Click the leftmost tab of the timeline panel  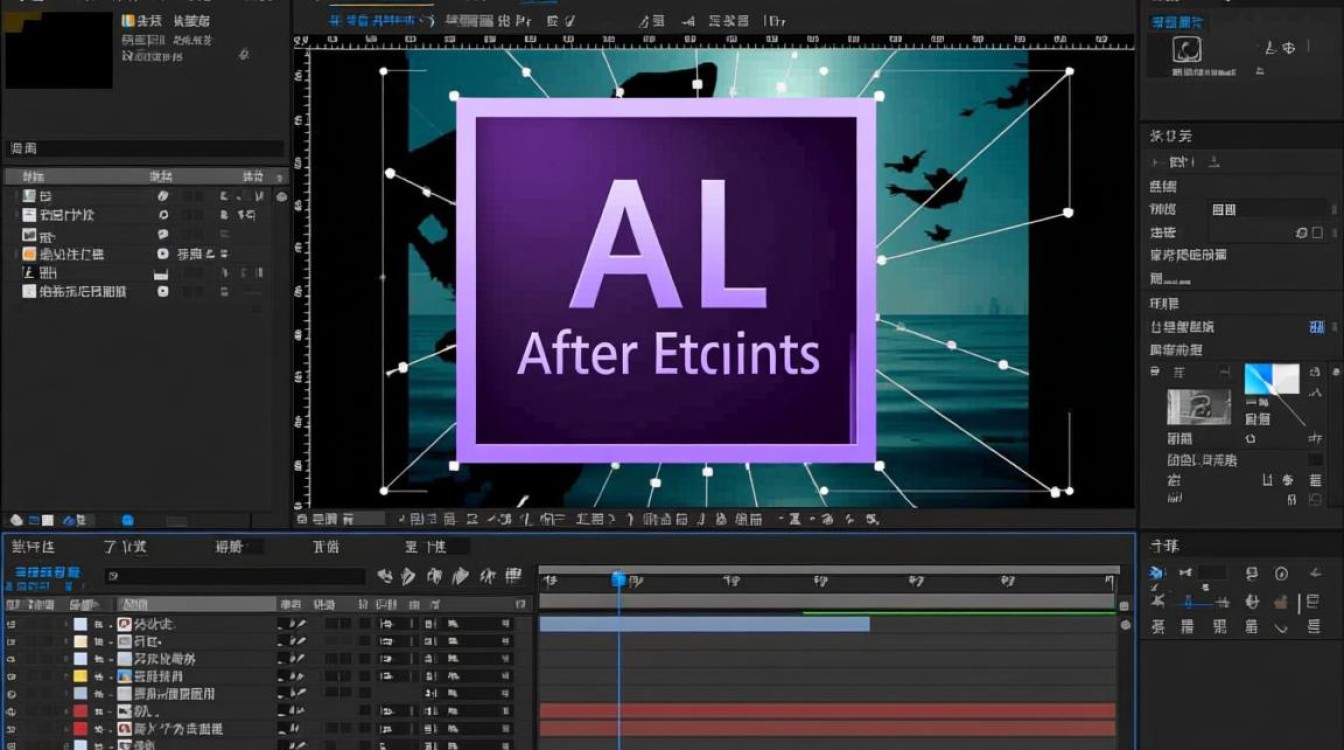click(x=33, y=547)
